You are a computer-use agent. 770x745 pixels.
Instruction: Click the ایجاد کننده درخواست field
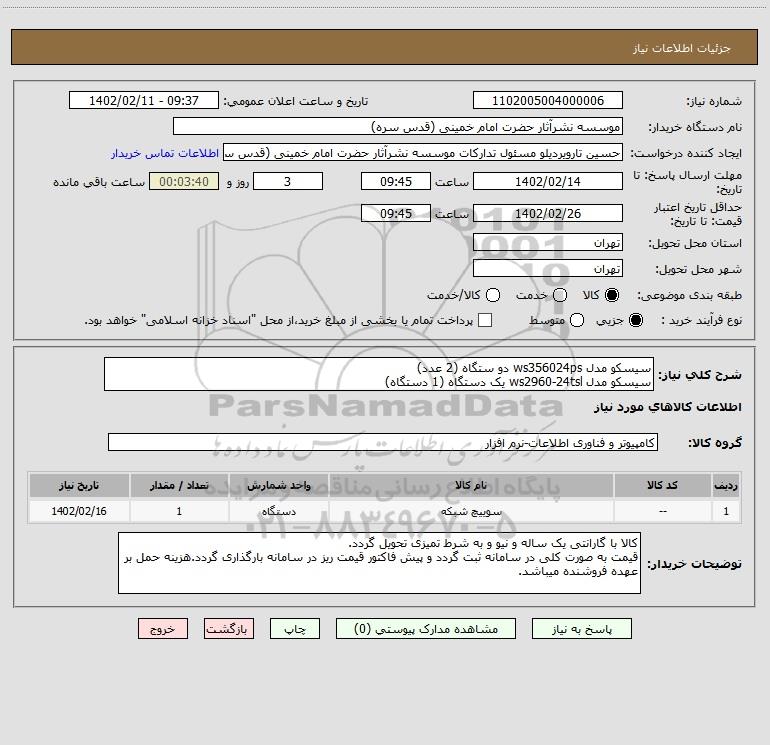(423, 153)
